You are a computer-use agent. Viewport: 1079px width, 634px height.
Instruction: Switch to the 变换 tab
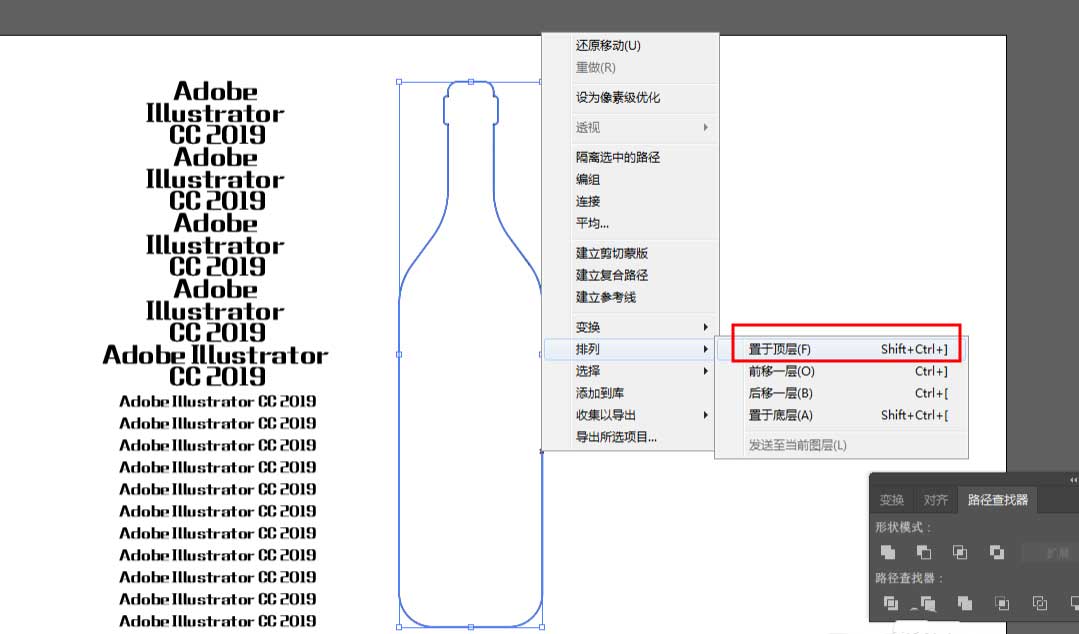[x=892, y=500]
